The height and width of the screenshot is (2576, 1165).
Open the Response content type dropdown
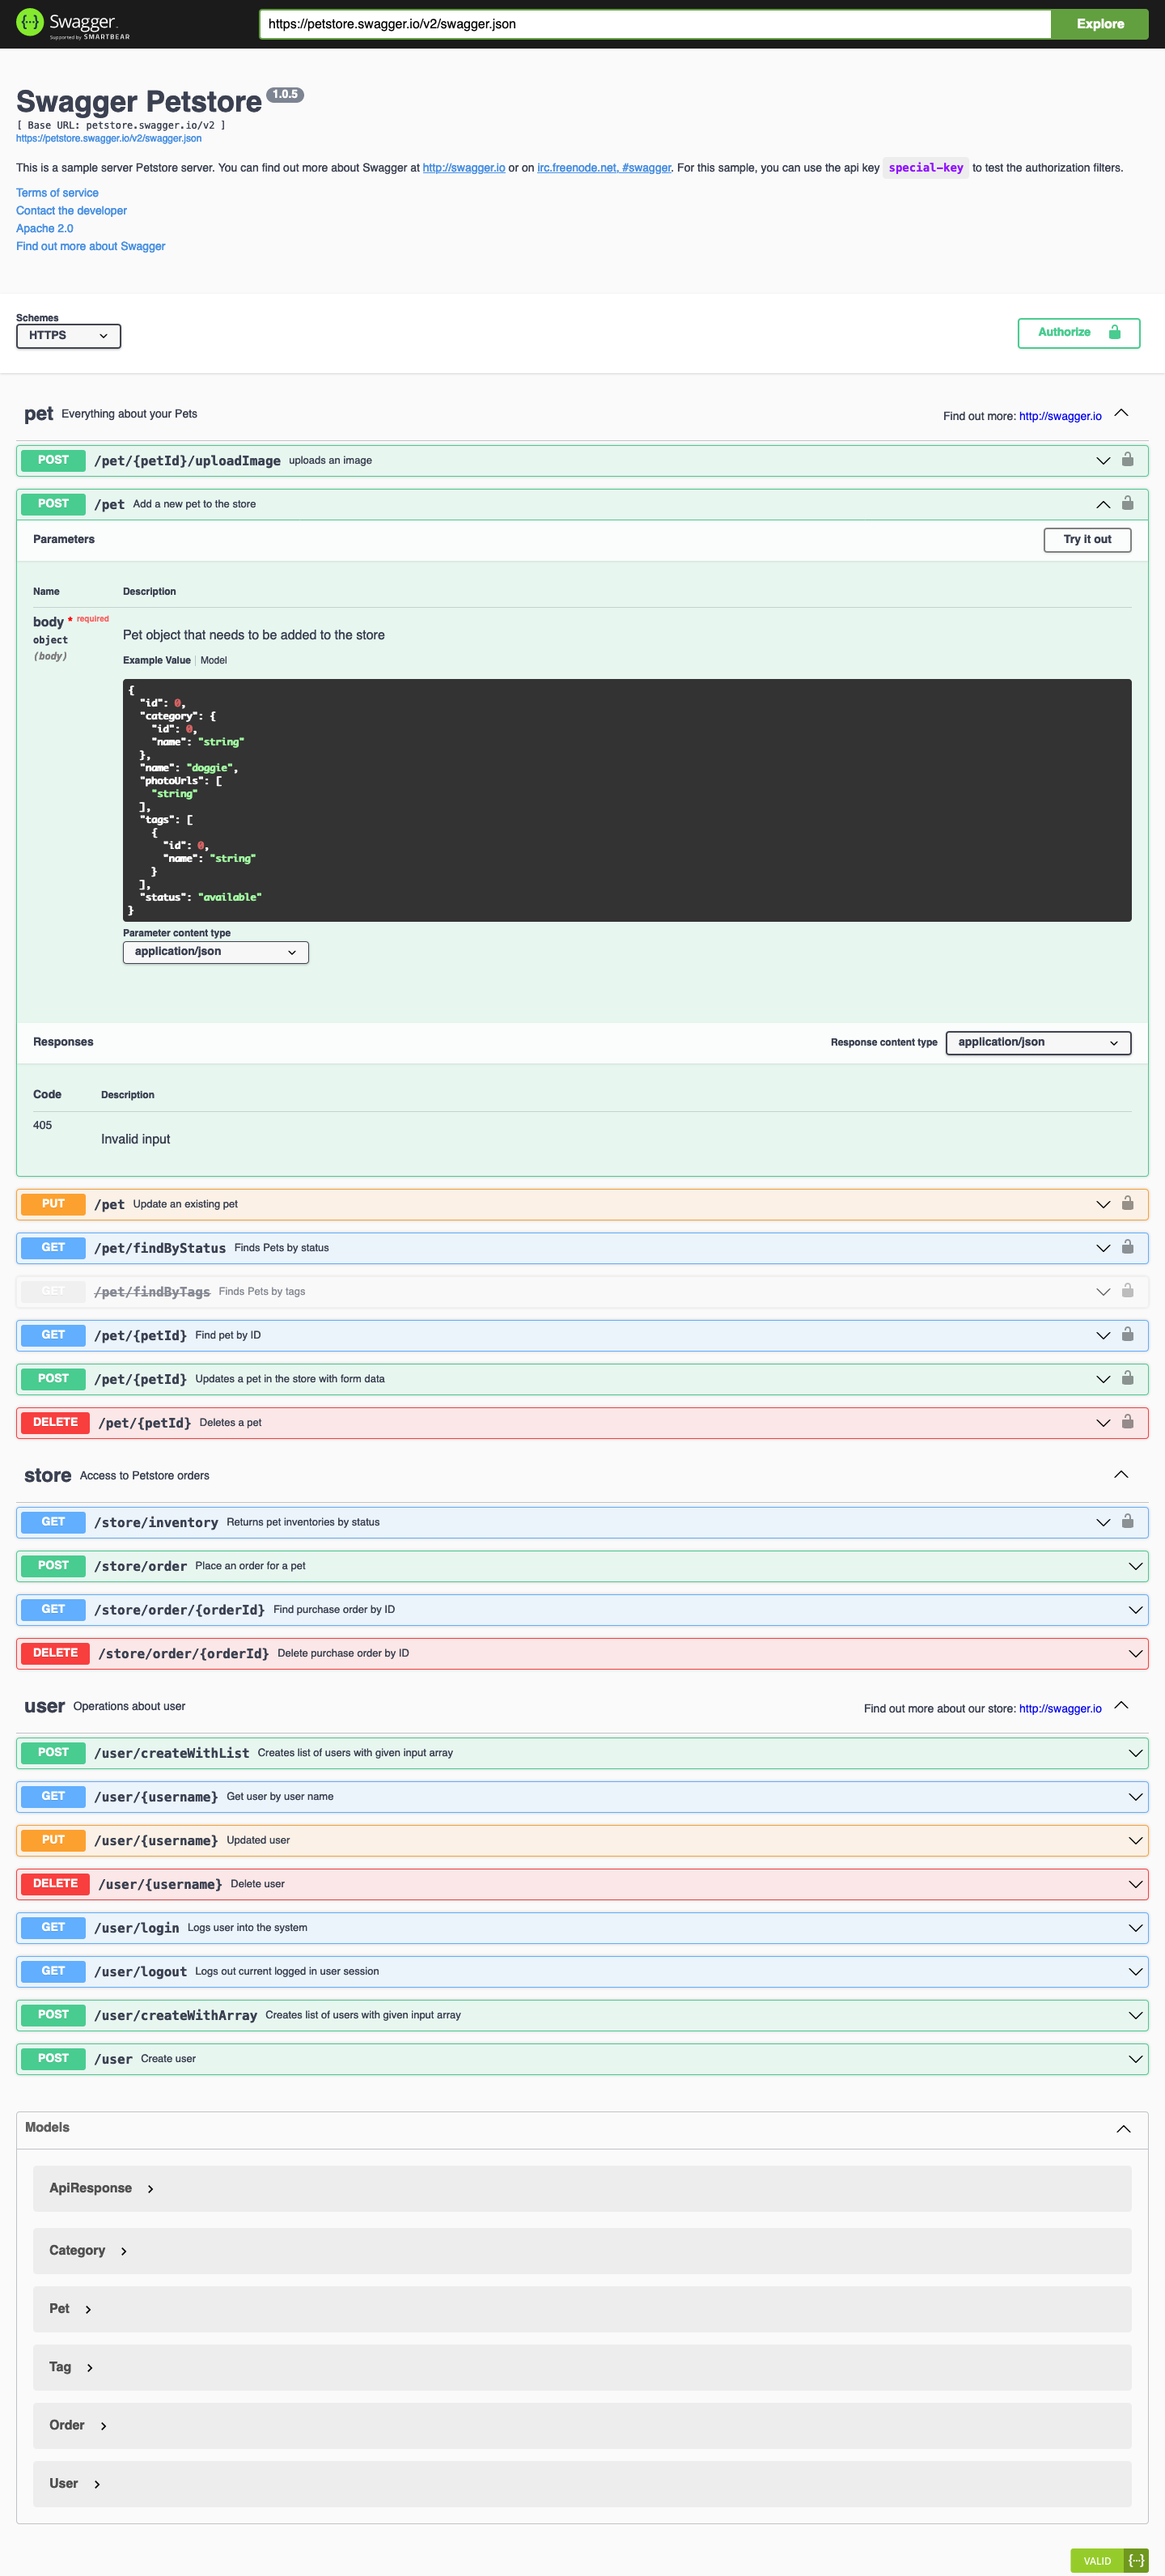pyautogui.click(x=1038, y=1042)
